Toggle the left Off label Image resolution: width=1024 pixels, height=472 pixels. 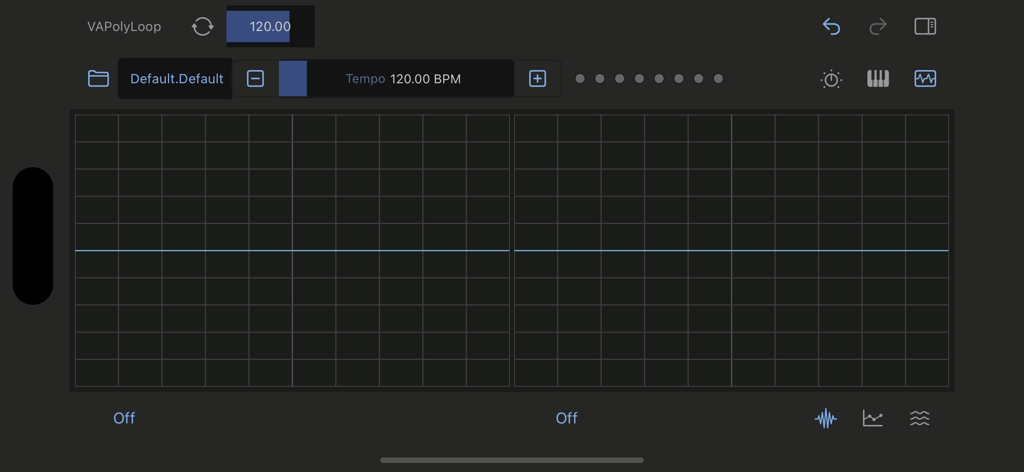click(x=124, y=418)
